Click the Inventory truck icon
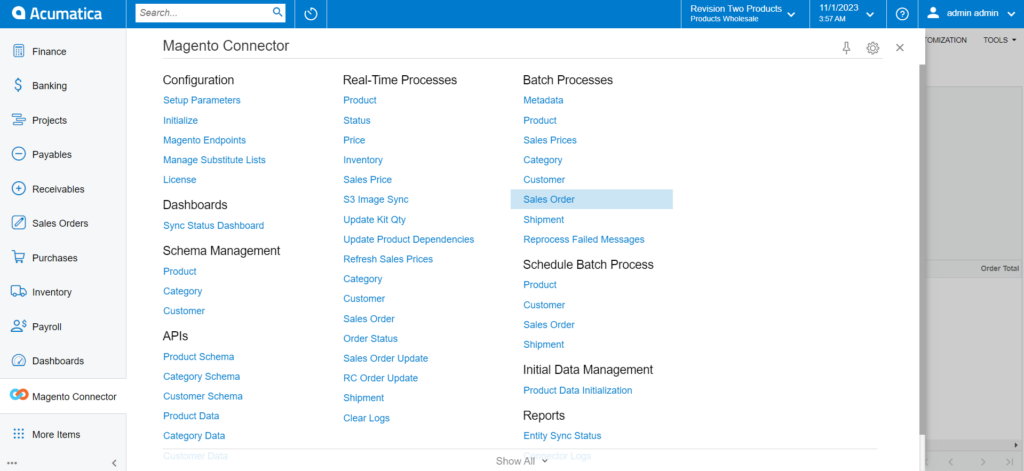This screenshot has width=1024, height=471. click(x=19, y=292)
